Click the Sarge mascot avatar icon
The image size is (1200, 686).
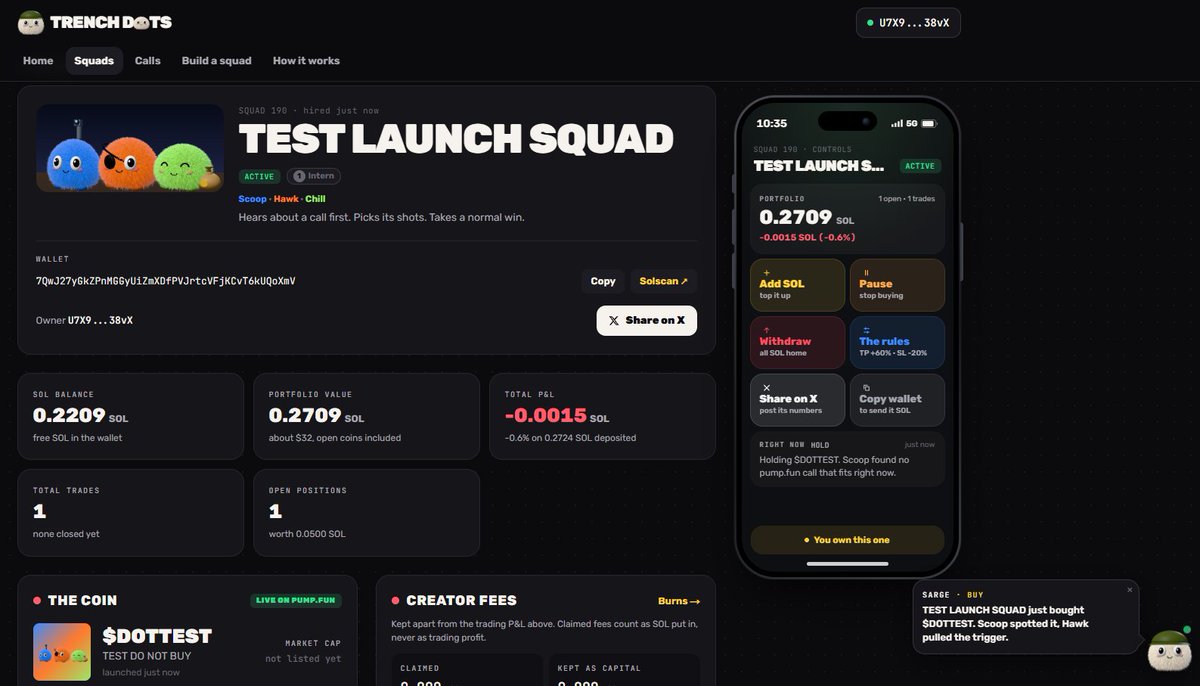pyautogui.click(x=1169, y=651)
